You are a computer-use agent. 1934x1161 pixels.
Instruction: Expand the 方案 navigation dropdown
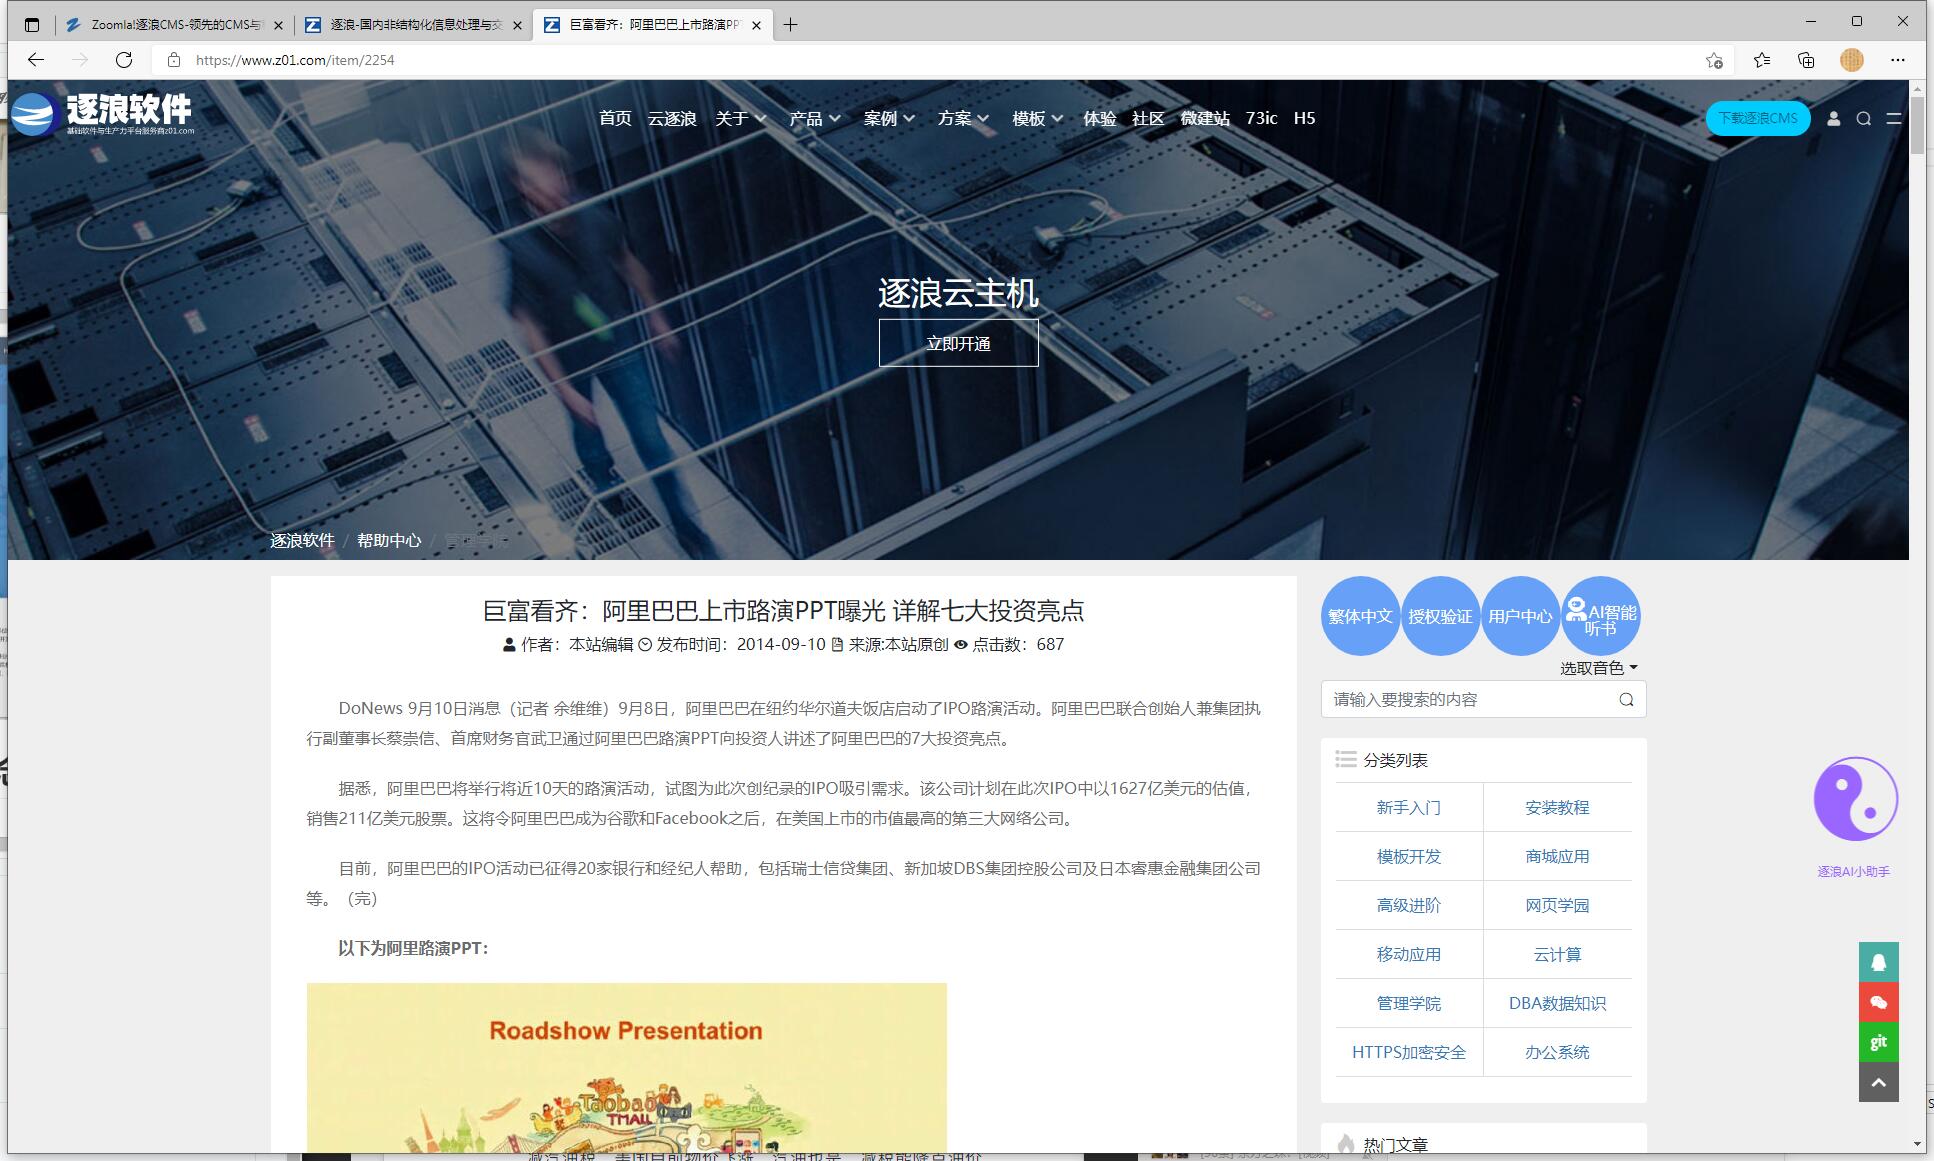pyautogui.click(x=962, y=118)
